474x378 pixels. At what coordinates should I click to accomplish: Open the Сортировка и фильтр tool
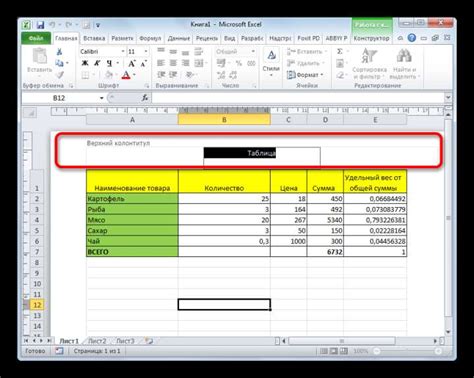pos(369,64)
